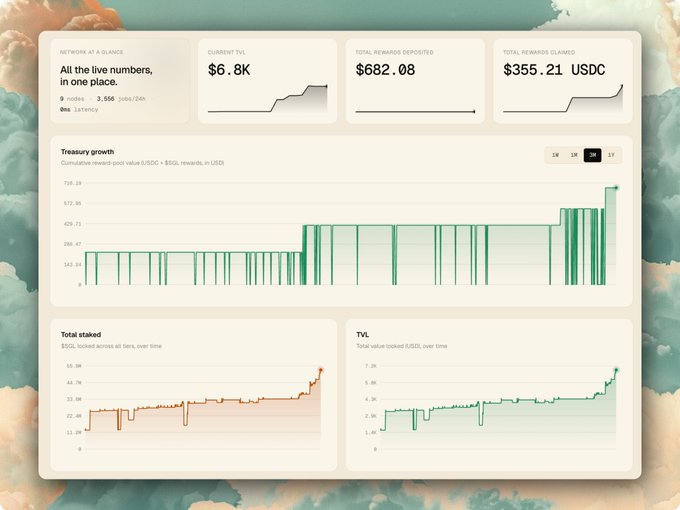
Task: Click the 'CURRENT TVL' card label
Action: (x=226, y=52)
